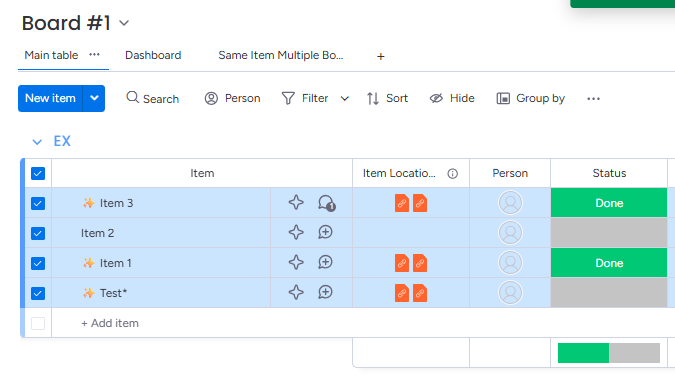Open Filter dropdown chevron

tap(344, 99)
